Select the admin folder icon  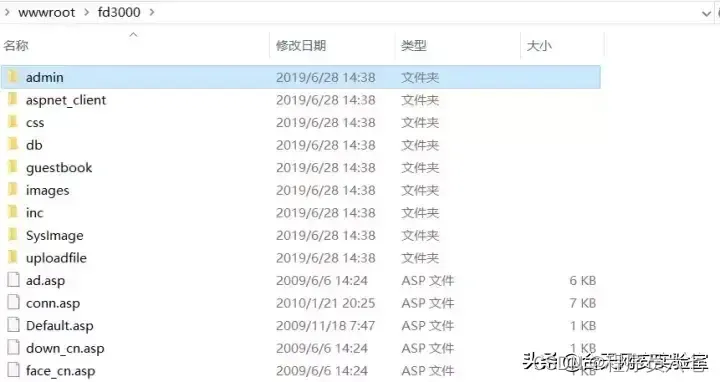click(13, 77)
